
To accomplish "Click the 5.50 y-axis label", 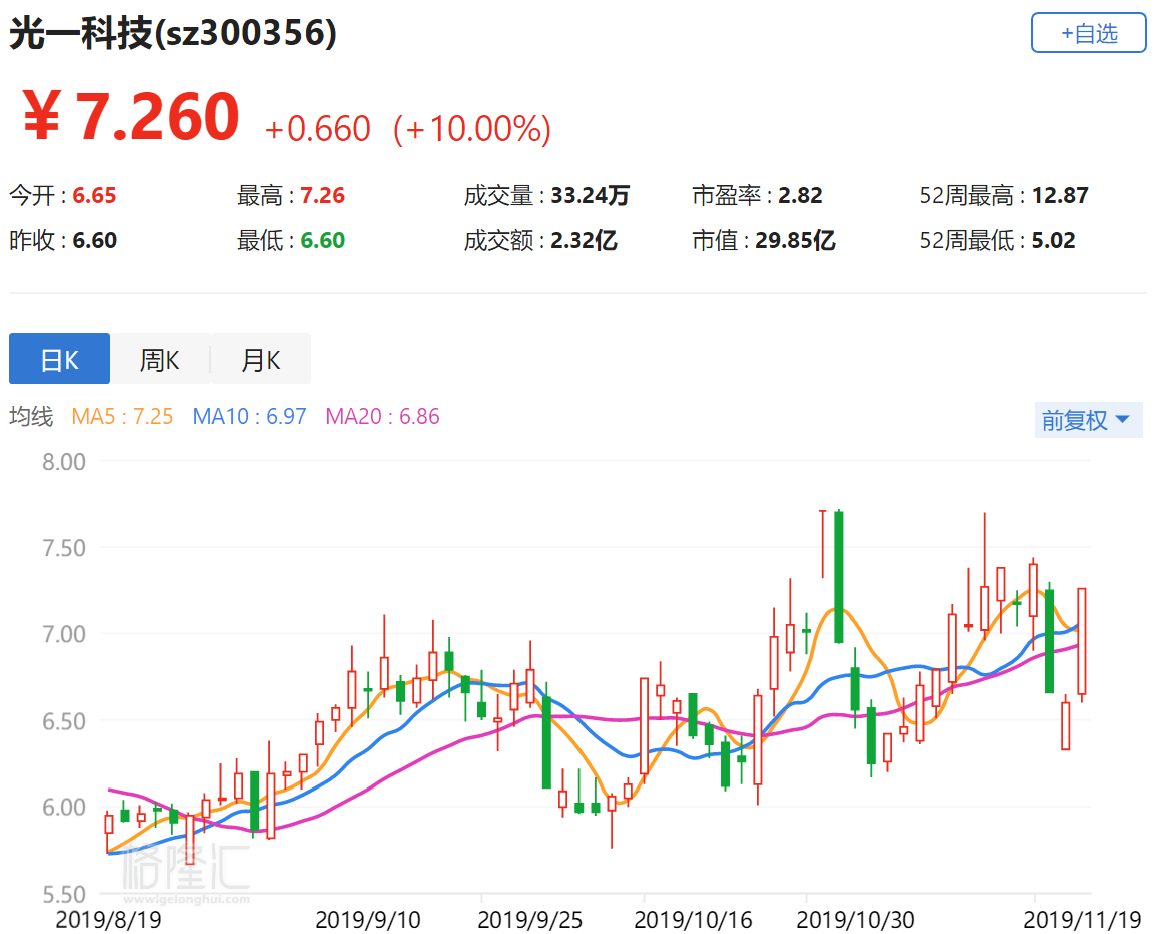I will pyautogui.click(x=64, y=895).
